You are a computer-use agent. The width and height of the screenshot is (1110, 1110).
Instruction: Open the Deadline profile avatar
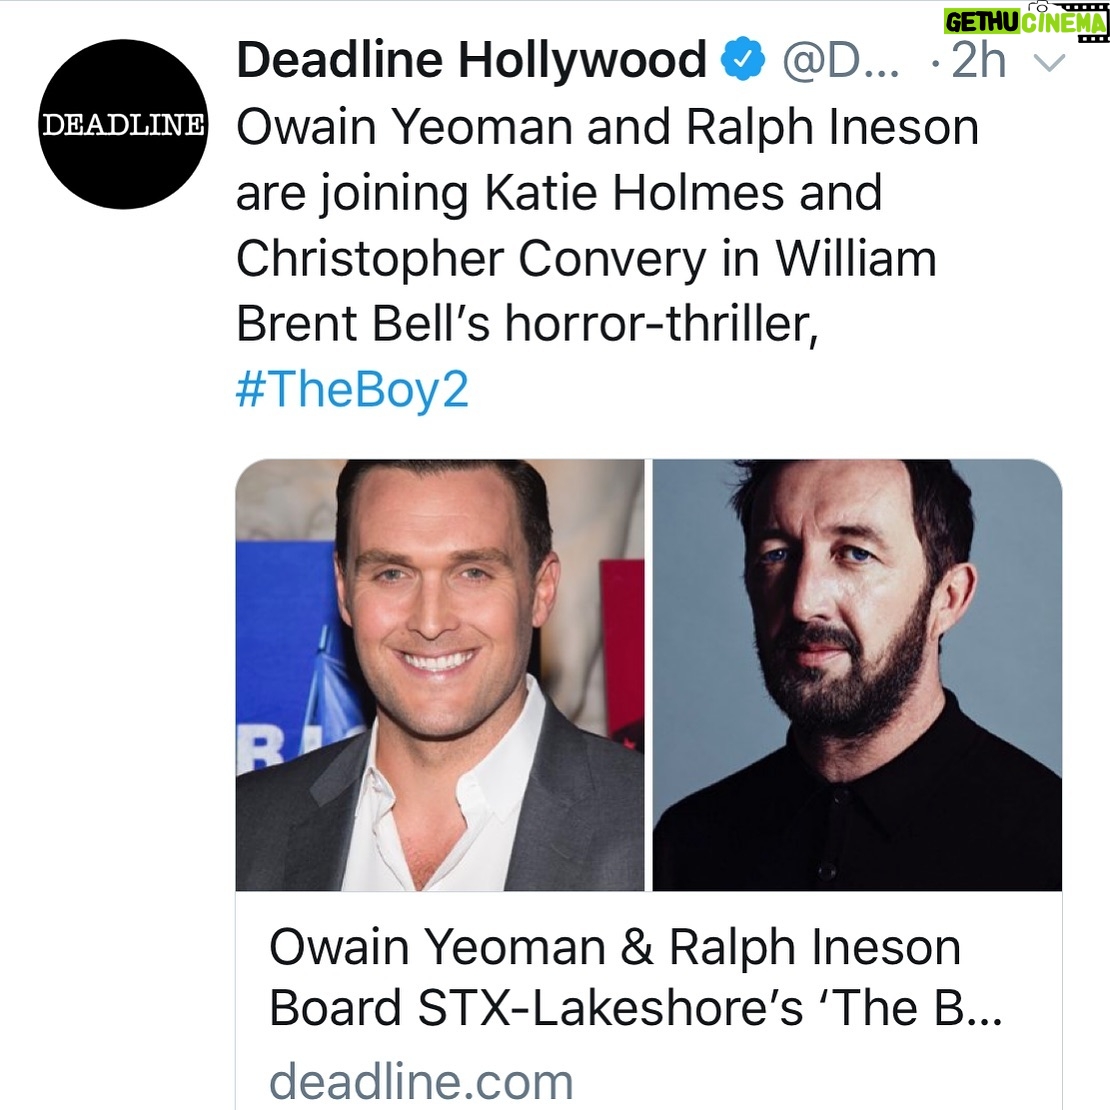pos(123,124)
